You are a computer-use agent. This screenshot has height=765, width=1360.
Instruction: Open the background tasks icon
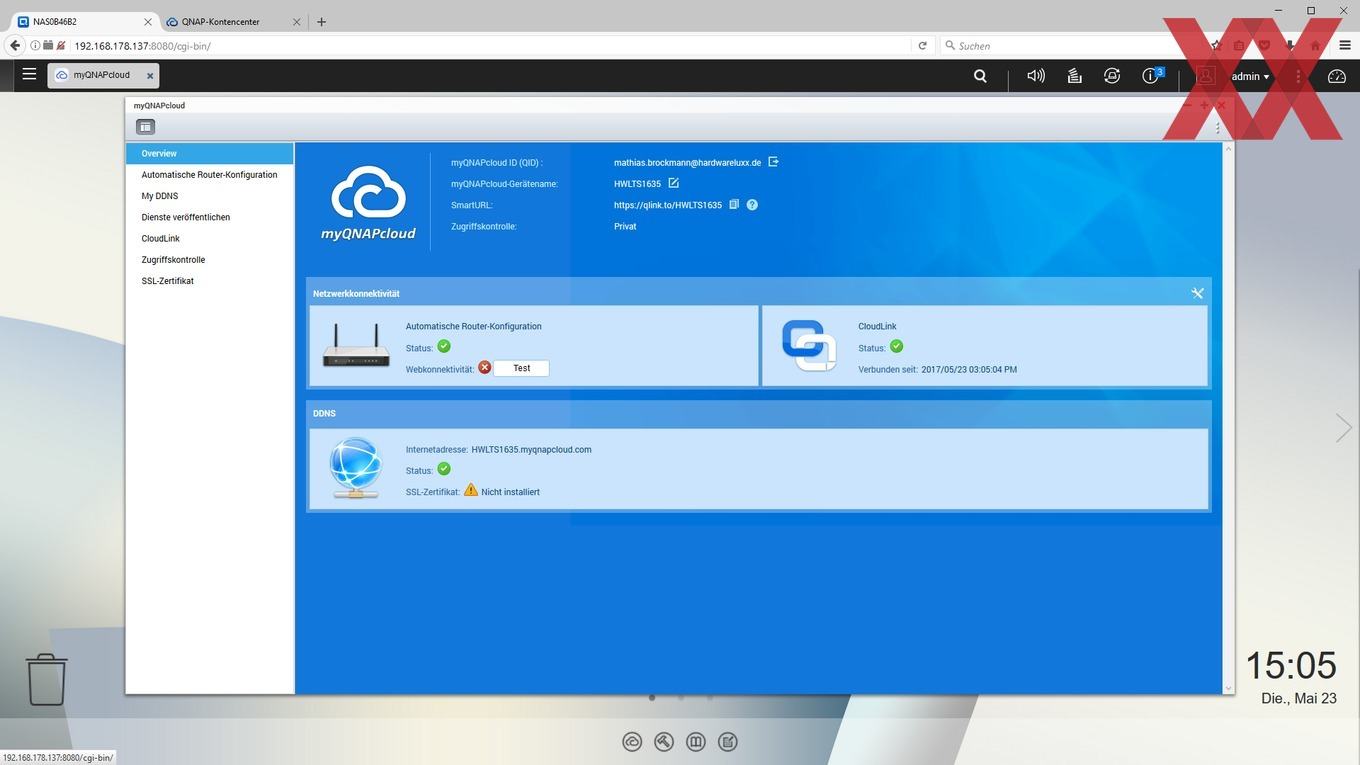coord(1074,75)
